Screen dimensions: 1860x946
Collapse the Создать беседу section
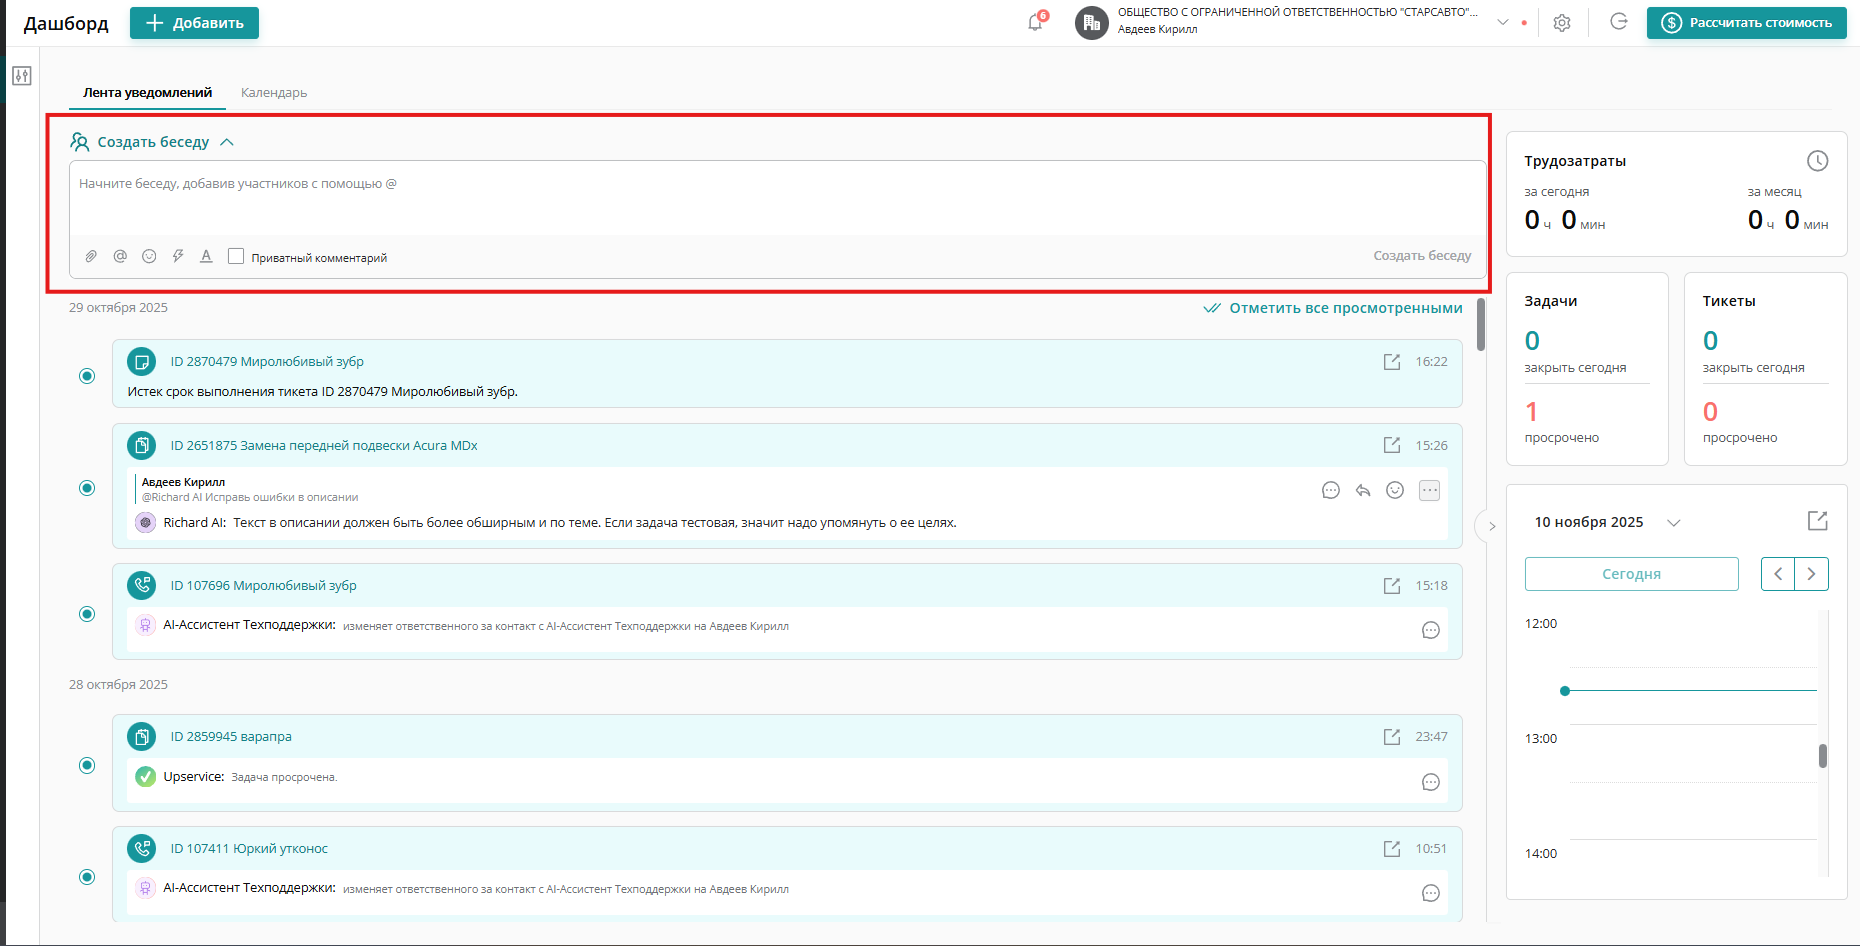[227, 142]
